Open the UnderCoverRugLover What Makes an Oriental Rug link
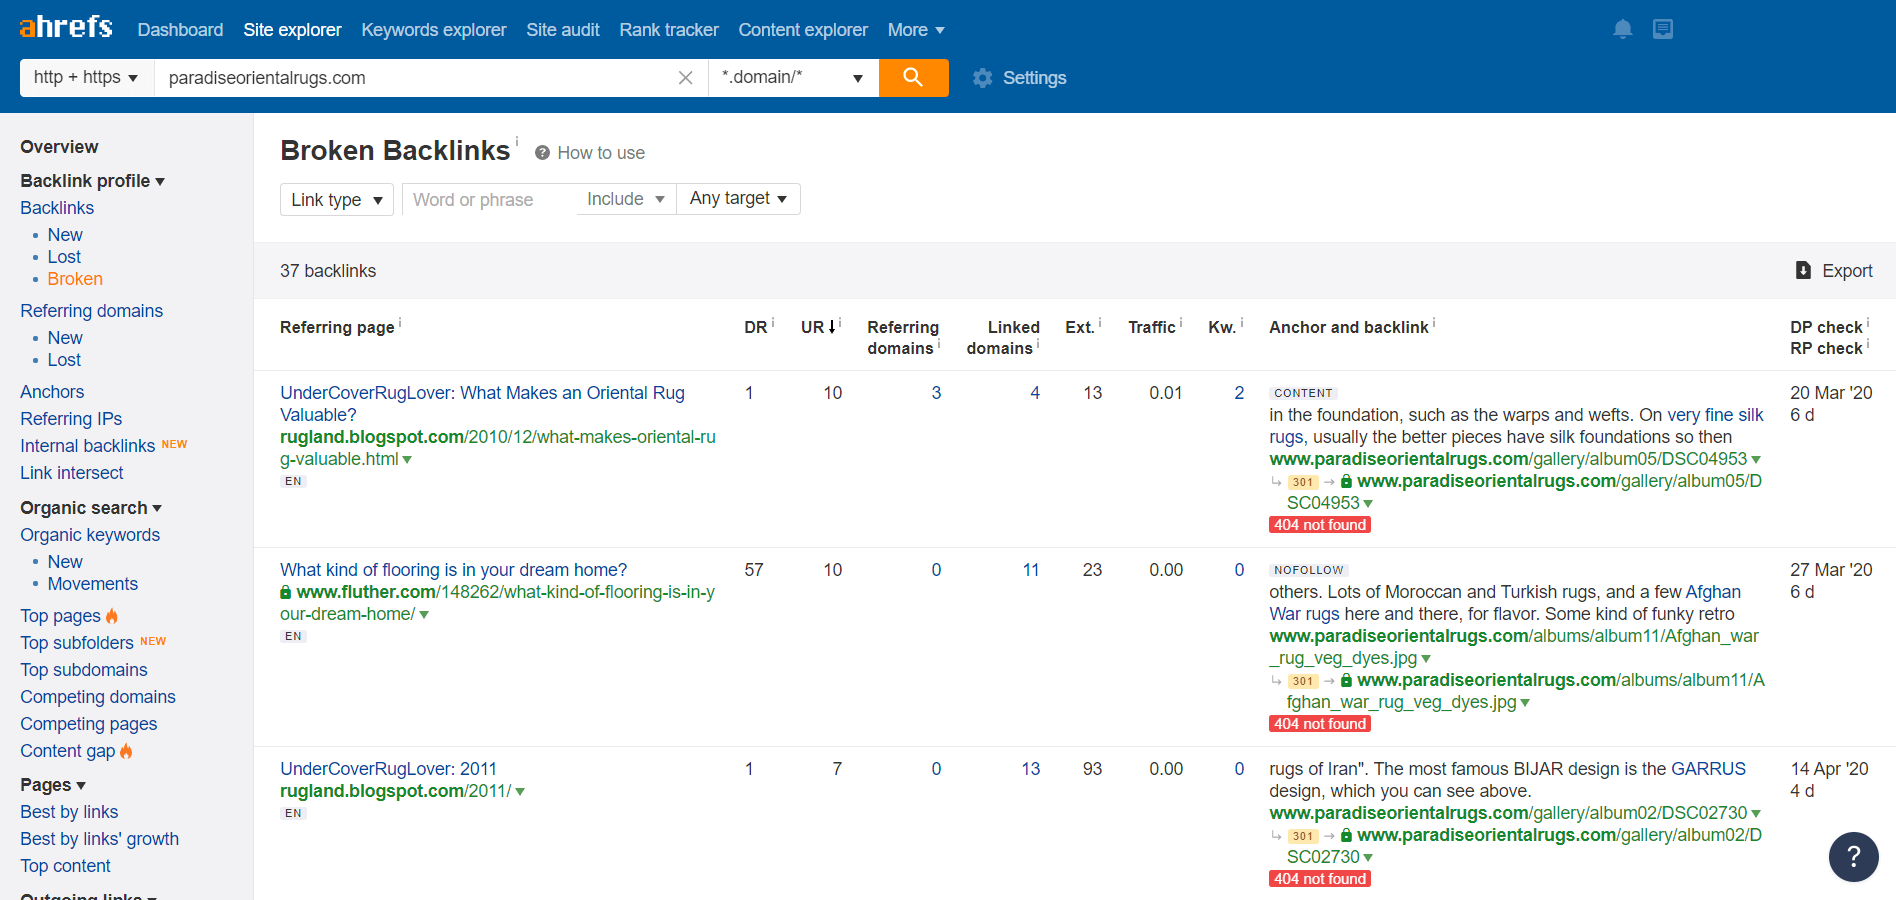 click(x=482, y=404)
